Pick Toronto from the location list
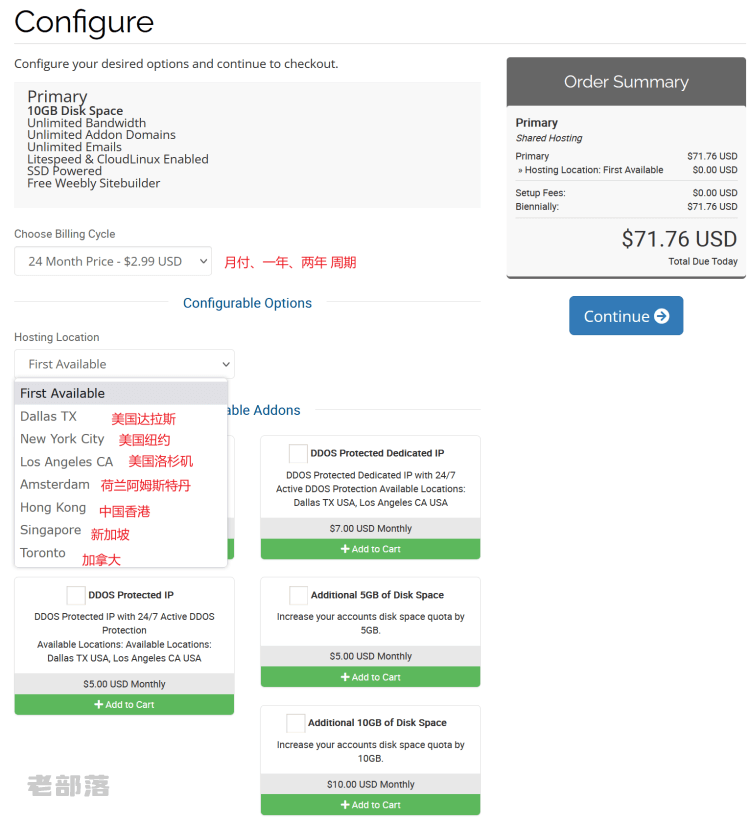This screenshot has height=820, width=750. pos(43,553)
